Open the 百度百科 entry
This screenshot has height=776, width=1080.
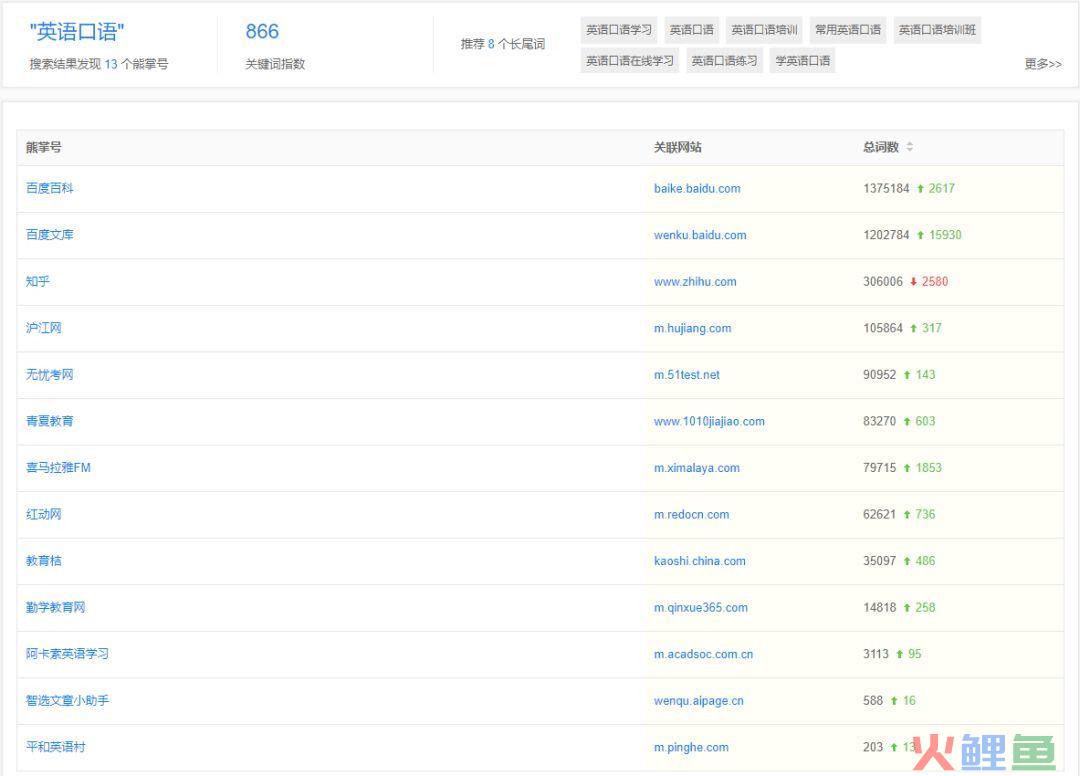(50, 188)
